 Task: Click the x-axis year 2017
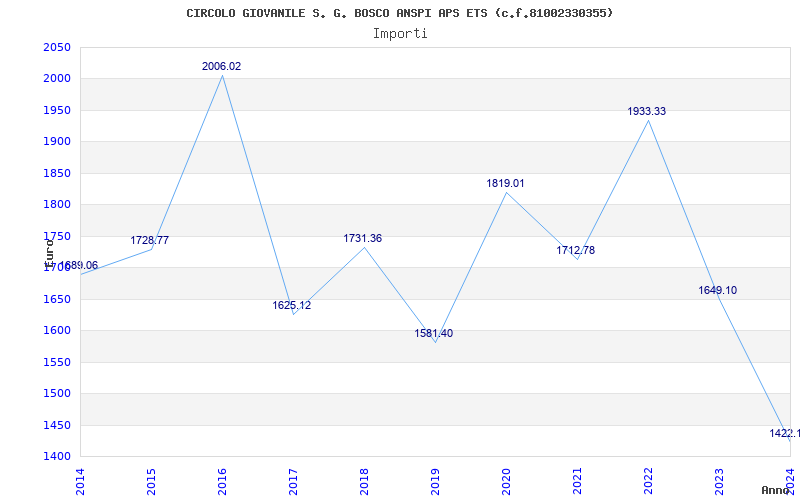[x=293, y=482]
